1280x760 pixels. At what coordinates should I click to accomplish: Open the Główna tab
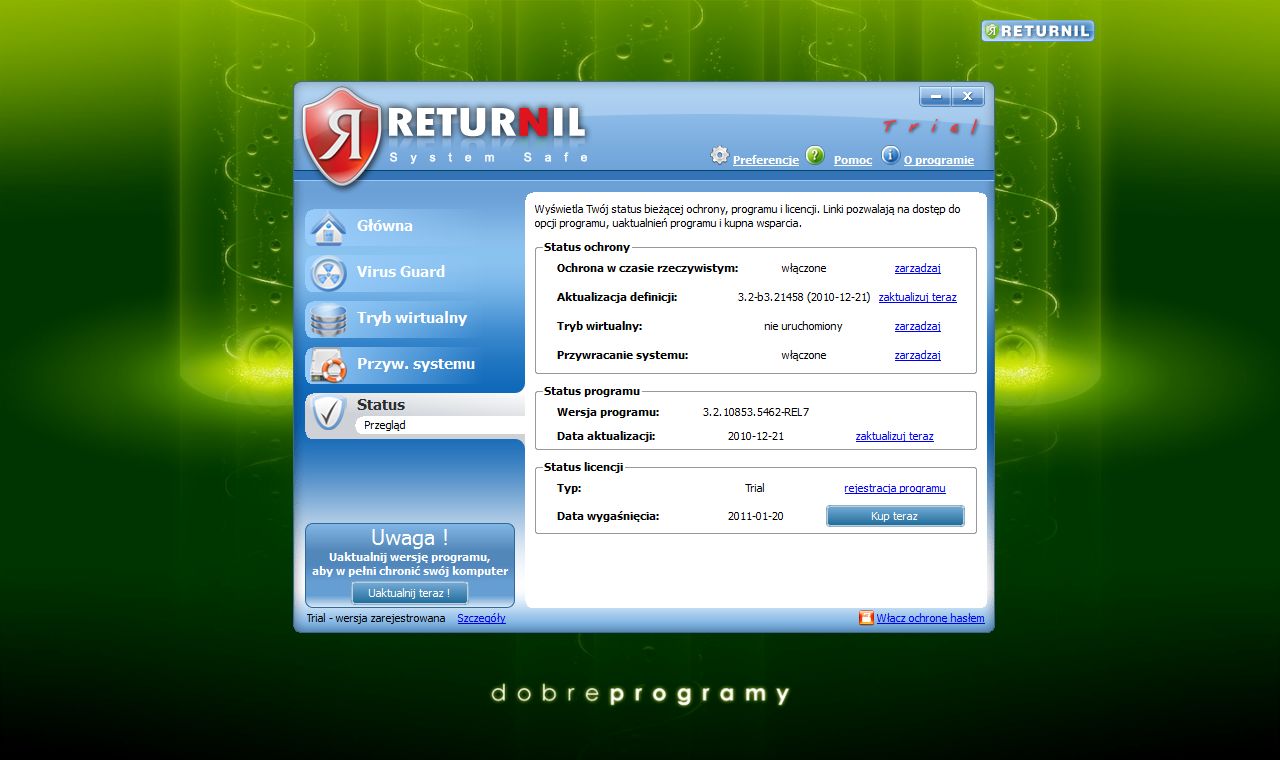pyautogui.click(x=414, y=227)
